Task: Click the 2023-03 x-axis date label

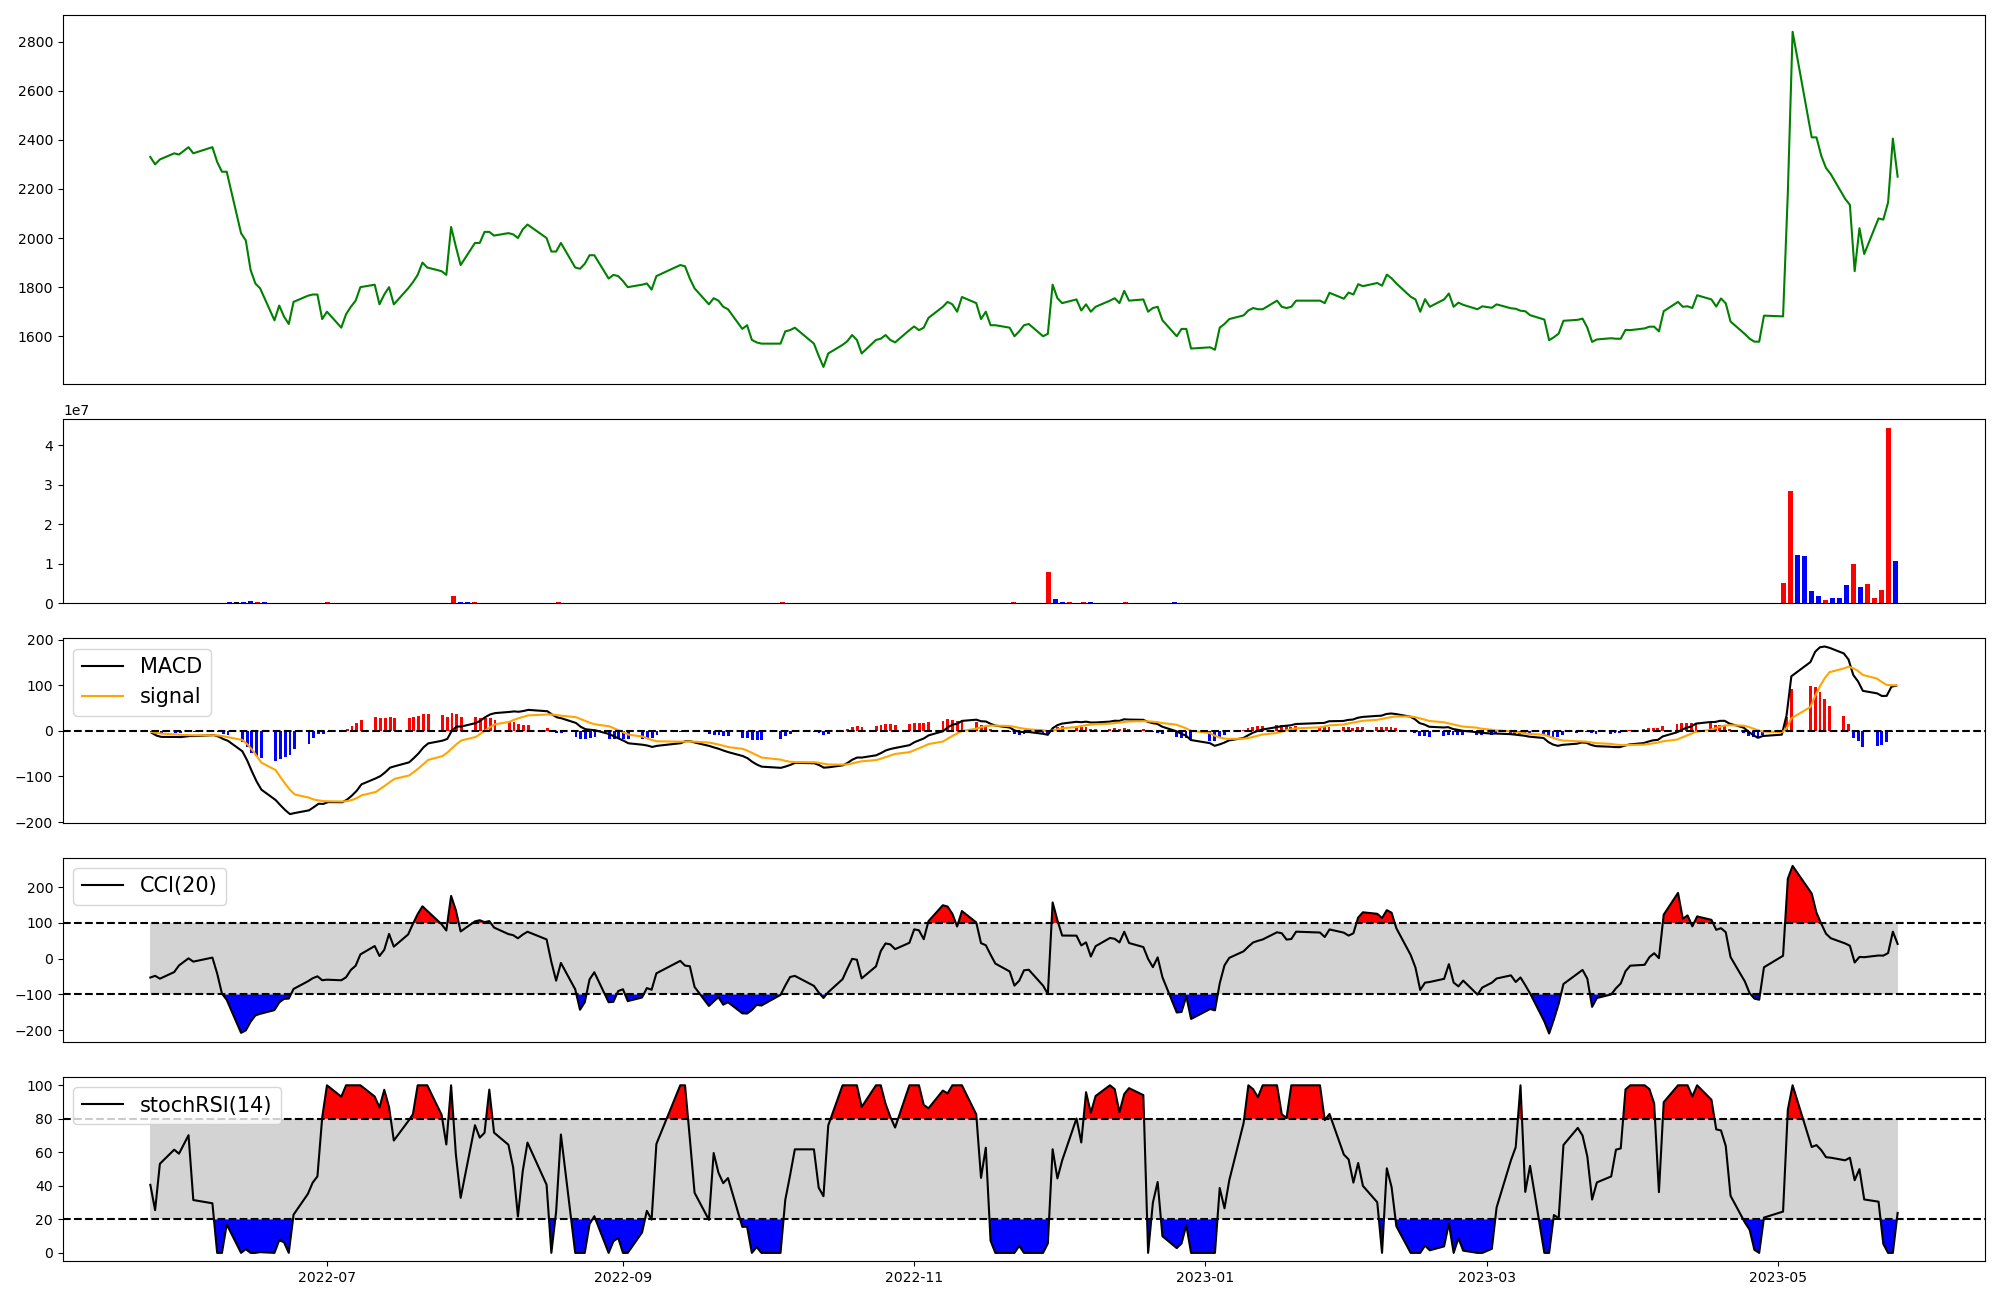Action: tap(1487, 1277)
